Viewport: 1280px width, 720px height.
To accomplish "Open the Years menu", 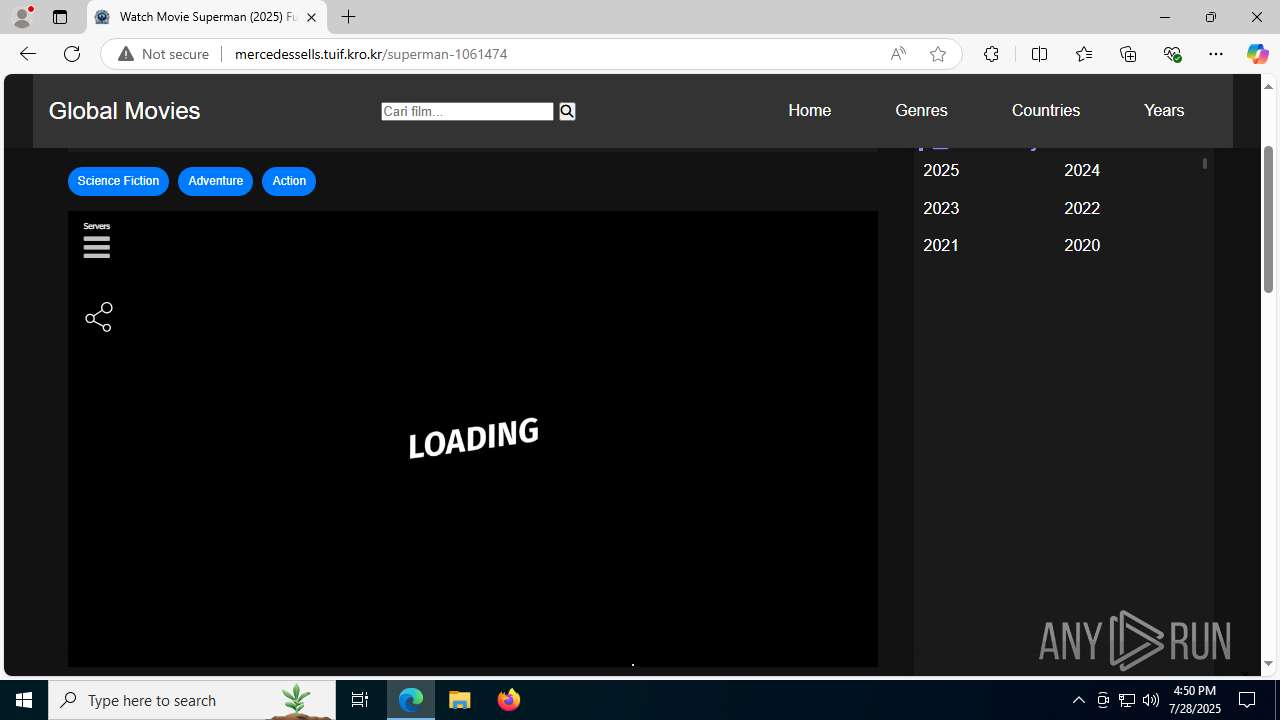I will click(x=1164, y=110).
